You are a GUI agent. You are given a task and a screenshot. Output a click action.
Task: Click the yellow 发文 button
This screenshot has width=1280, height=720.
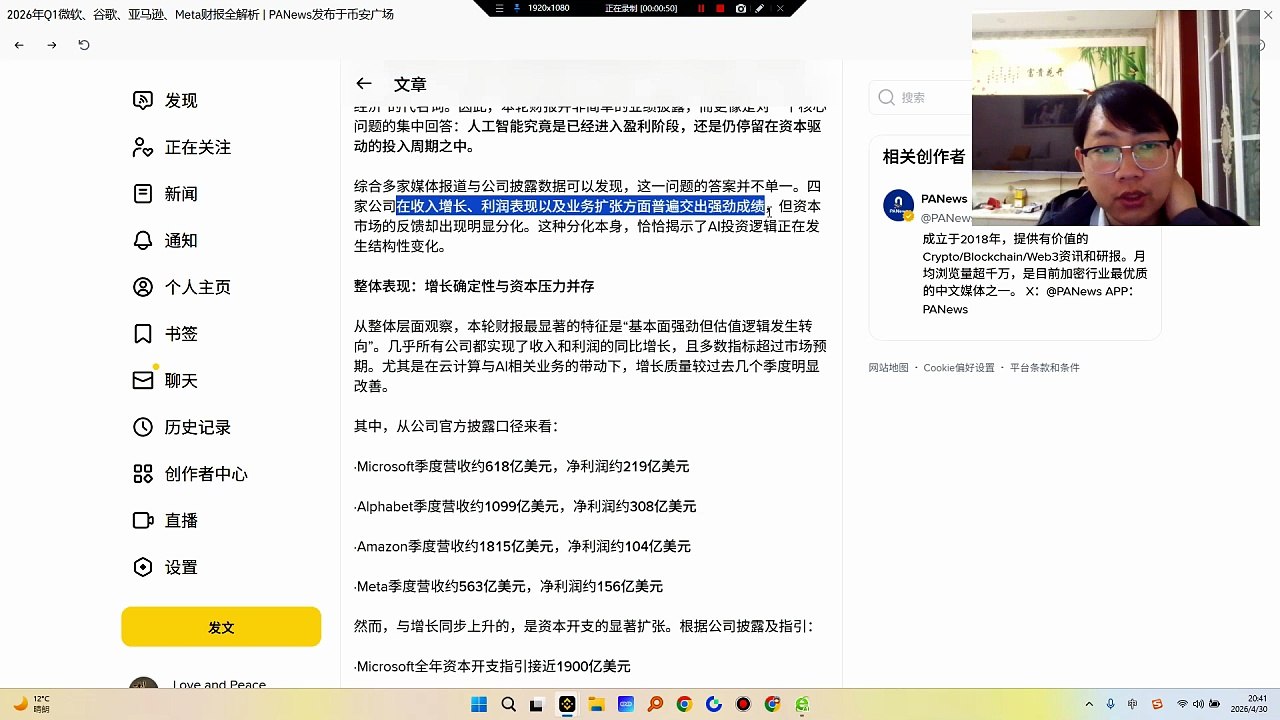click(221, 627)
